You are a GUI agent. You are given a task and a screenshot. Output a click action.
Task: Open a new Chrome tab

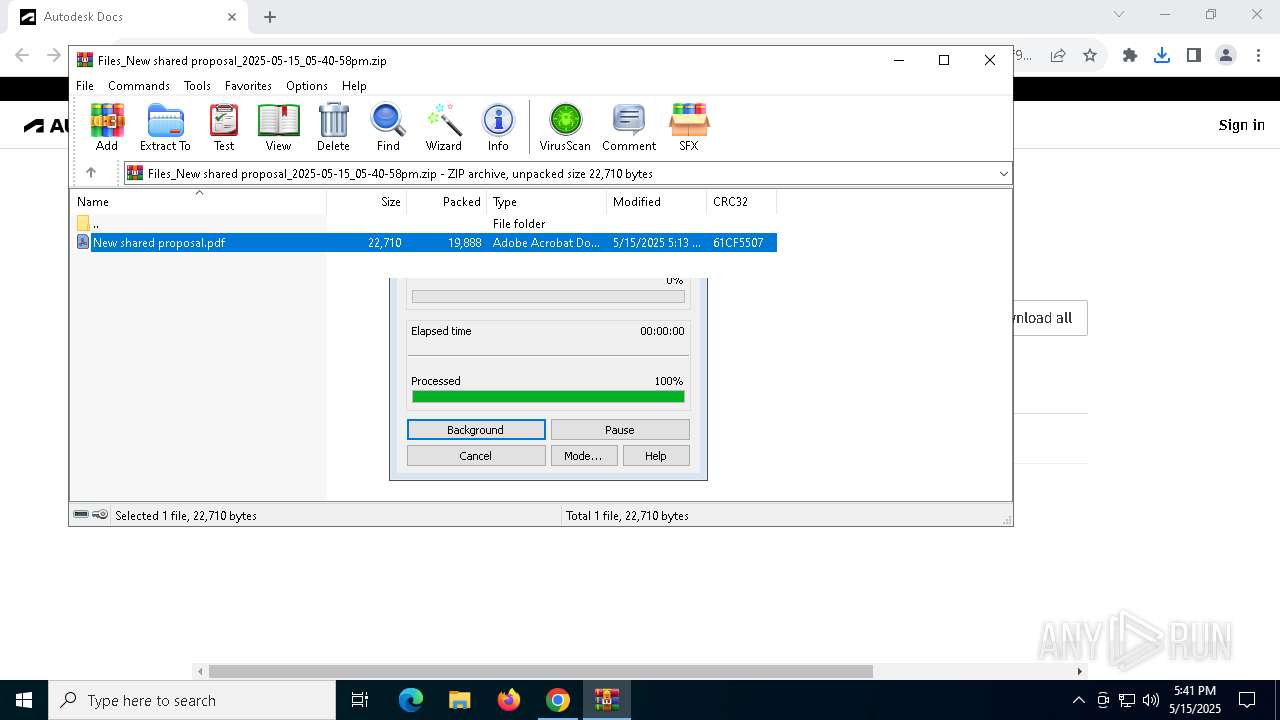click(270, 16)
